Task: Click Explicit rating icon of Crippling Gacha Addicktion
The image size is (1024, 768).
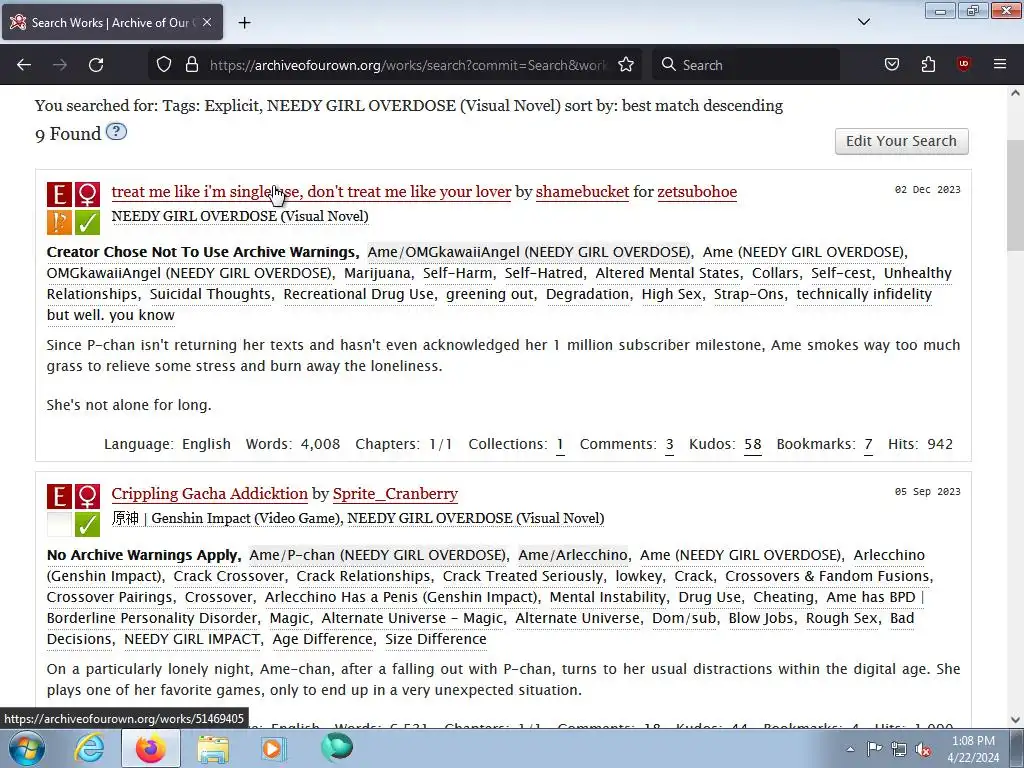Action: [59, 496]
